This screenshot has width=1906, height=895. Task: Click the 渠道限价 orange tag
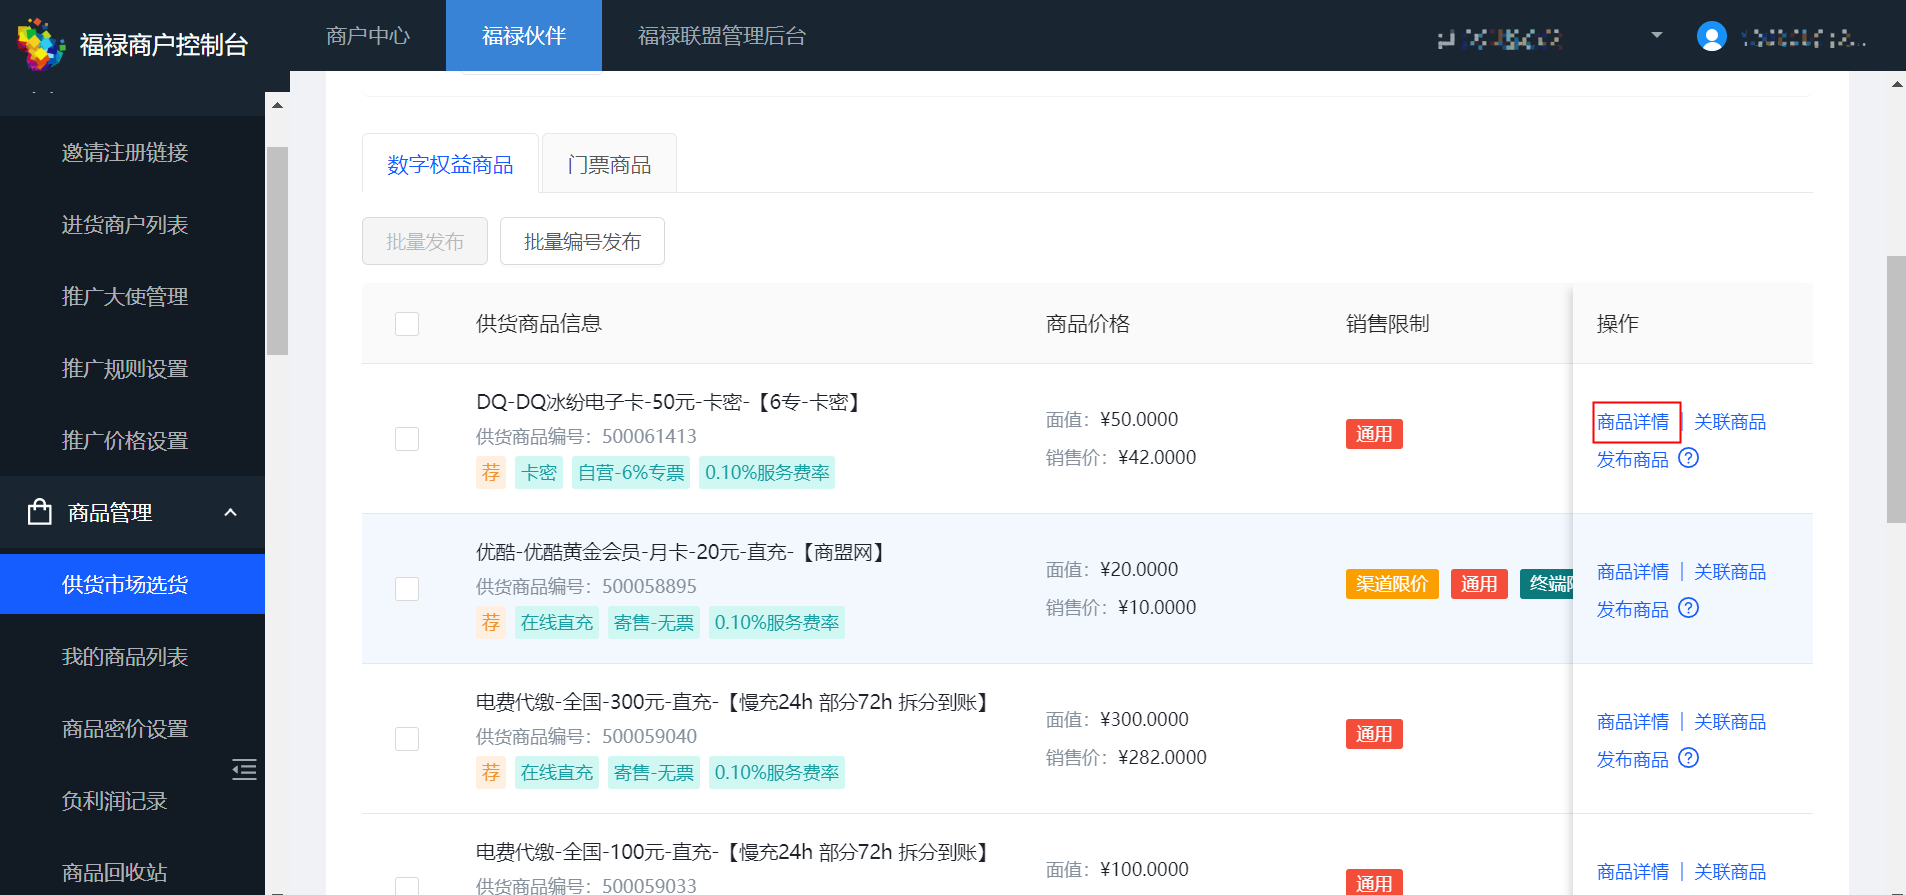click(x=1392, y=584)
